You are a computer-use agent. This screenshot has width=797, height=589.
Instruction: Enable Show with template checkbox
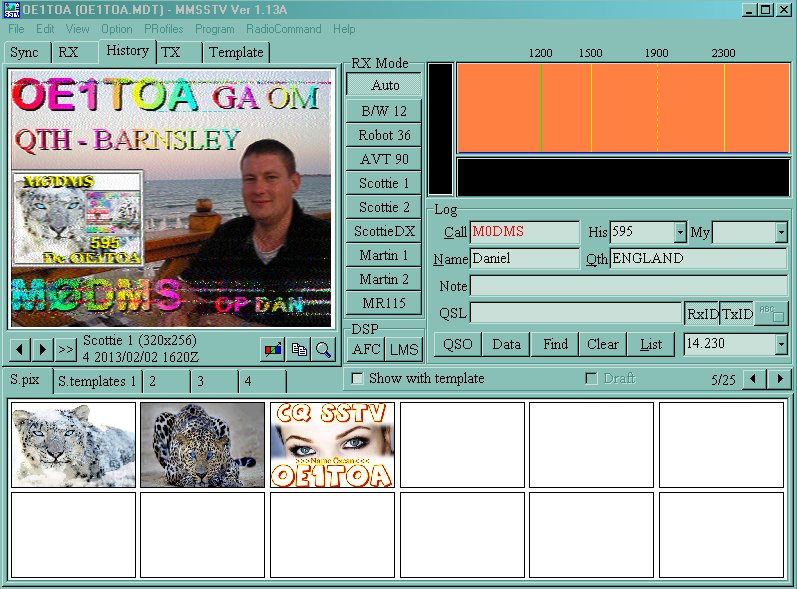point(357,379)
